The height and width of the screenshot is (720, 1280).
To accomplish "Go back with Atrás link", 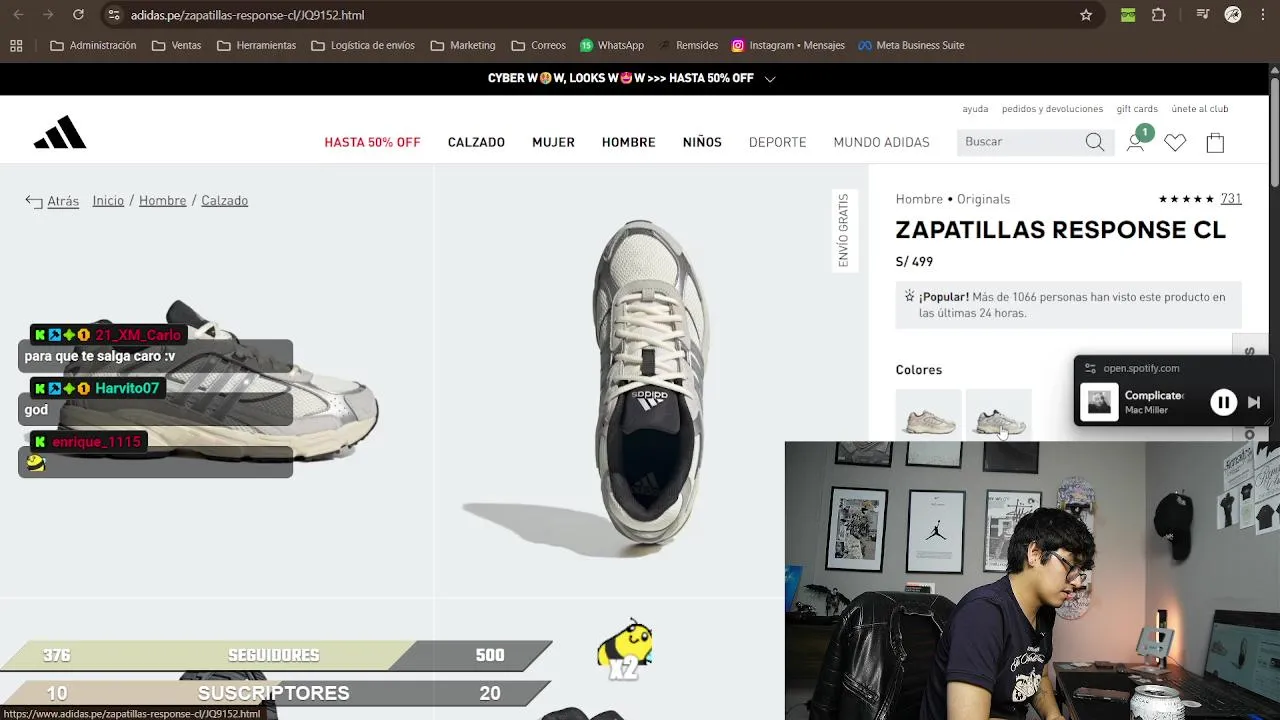I will pyautogui.click(x=52, y=201).
